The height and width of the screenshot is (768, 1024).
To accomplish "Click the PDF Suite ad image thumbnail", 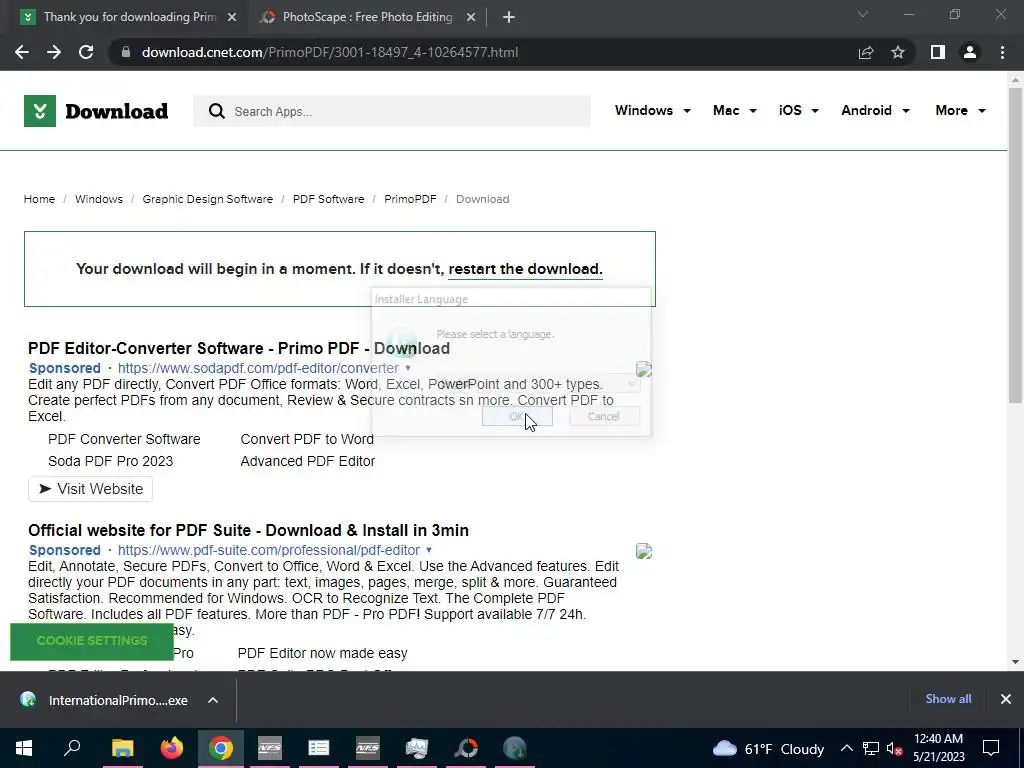I will click(x=644, y=551).
